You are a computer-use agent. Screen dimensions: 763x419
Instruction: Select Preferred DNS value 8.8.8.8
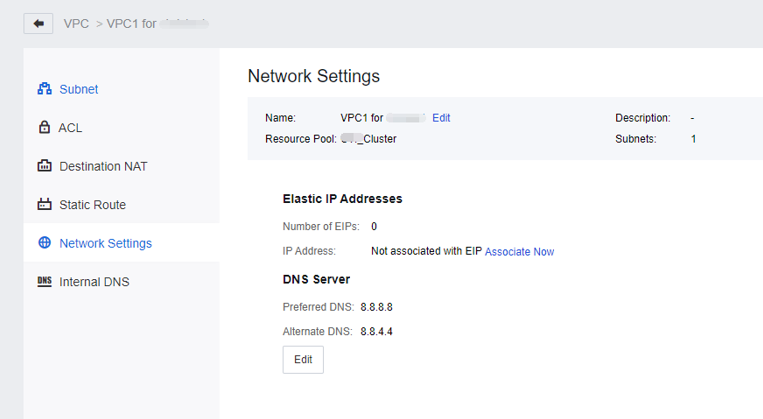[377, 307]
